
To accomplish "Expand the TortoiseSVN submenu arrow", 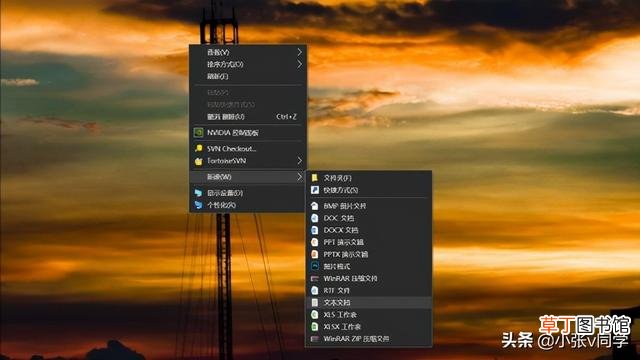I will [x=300, y=161].
